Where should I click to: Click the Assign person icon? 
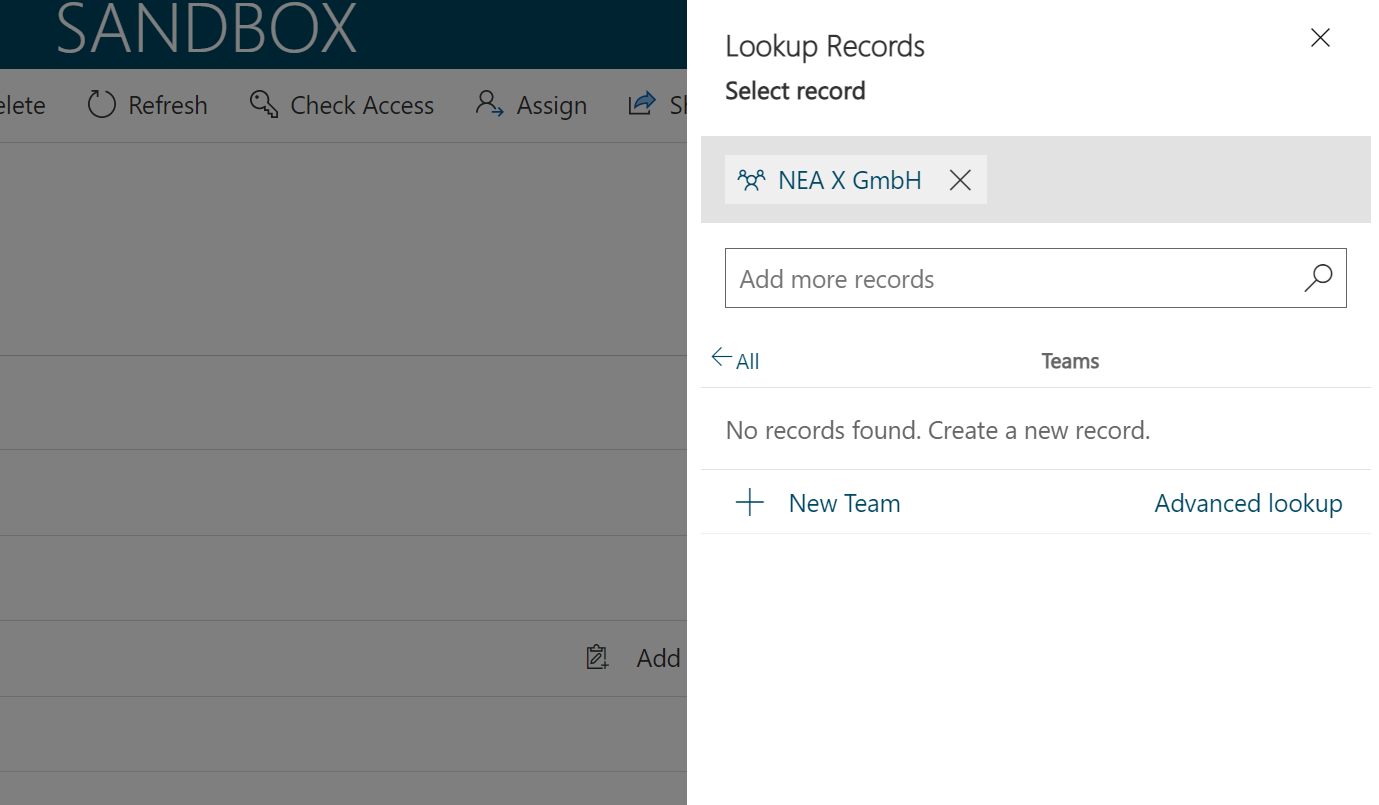point(490,104)
